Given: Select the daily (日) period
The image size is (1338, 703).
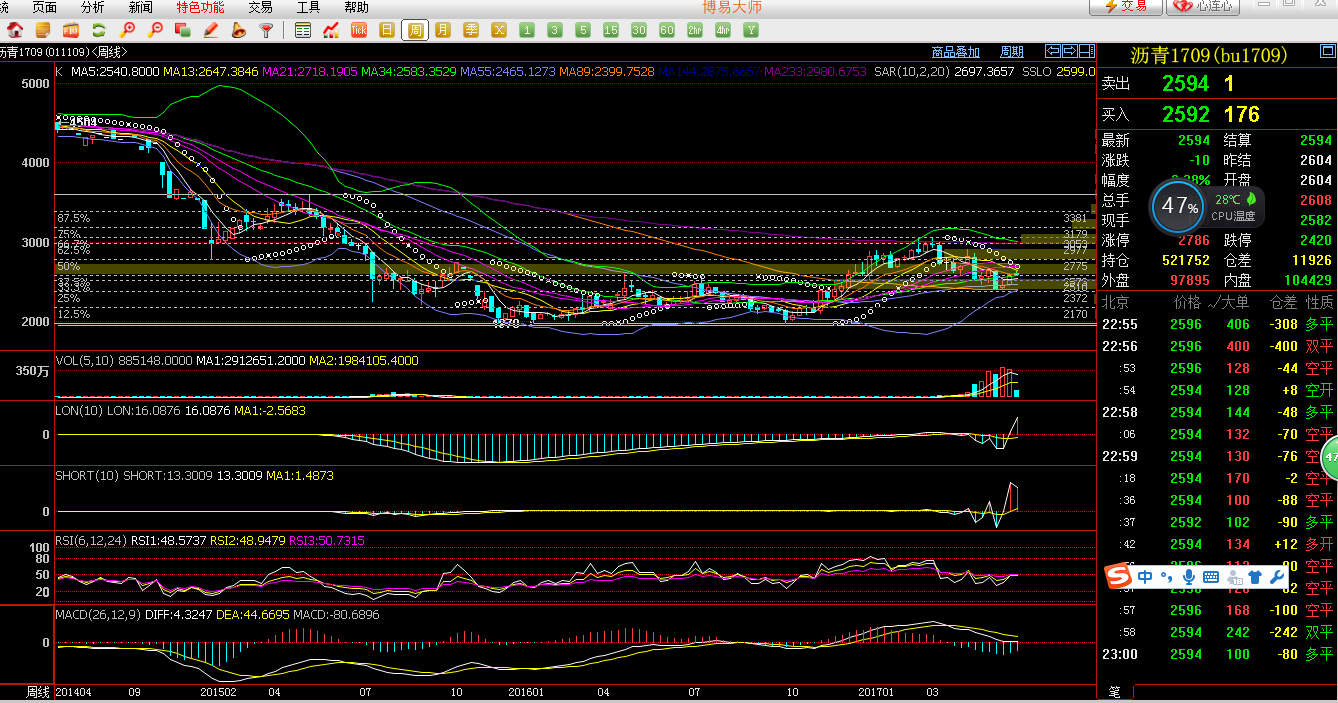Looking at the screenshot, I should pyautogui.click(x=387, y=30).
